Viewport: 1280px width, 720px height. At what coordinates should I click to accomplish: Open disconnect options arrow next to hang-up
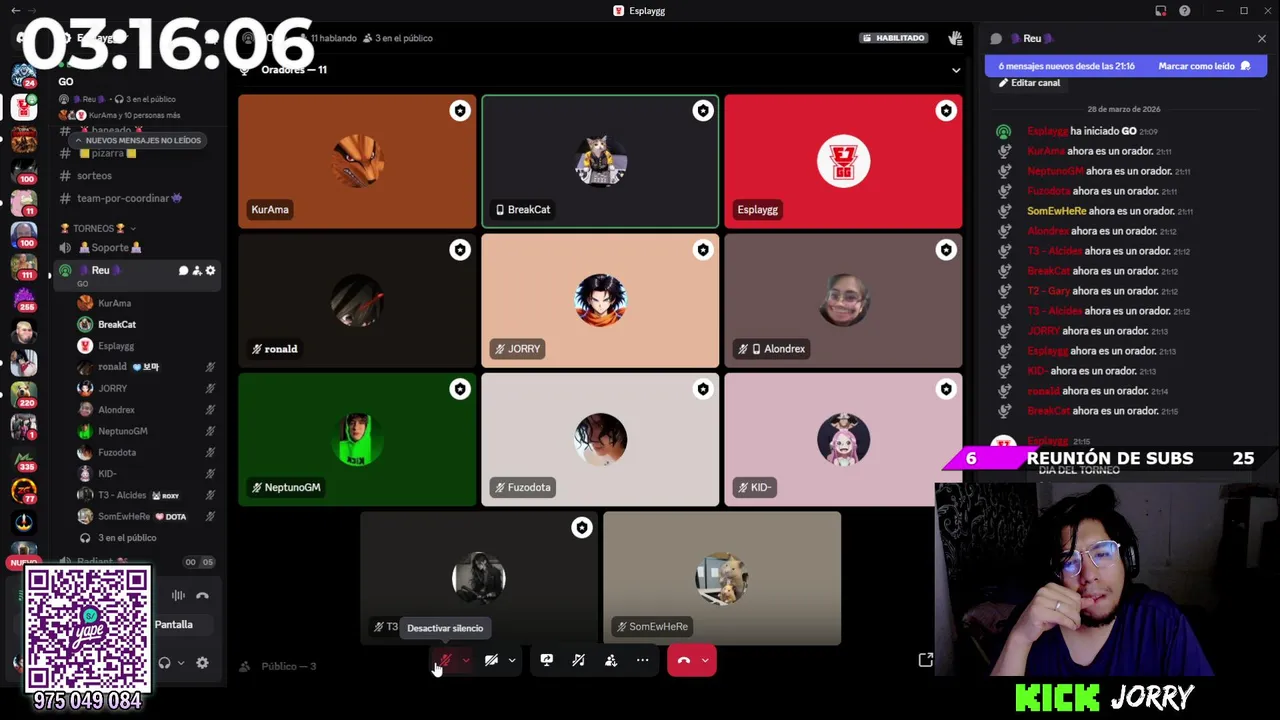(x=705, y=660)
